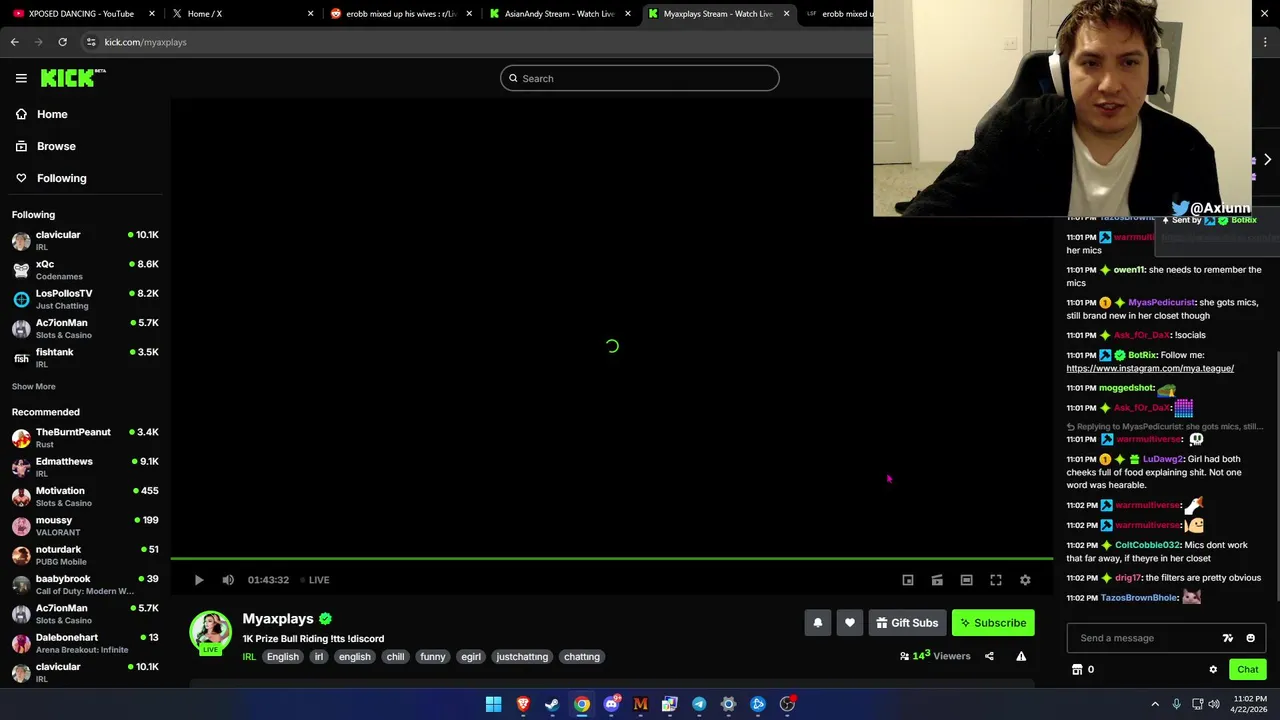Click the green Chat send button
The height and width of the screenshot is (720, 1280).
(x=1247, y=670)
